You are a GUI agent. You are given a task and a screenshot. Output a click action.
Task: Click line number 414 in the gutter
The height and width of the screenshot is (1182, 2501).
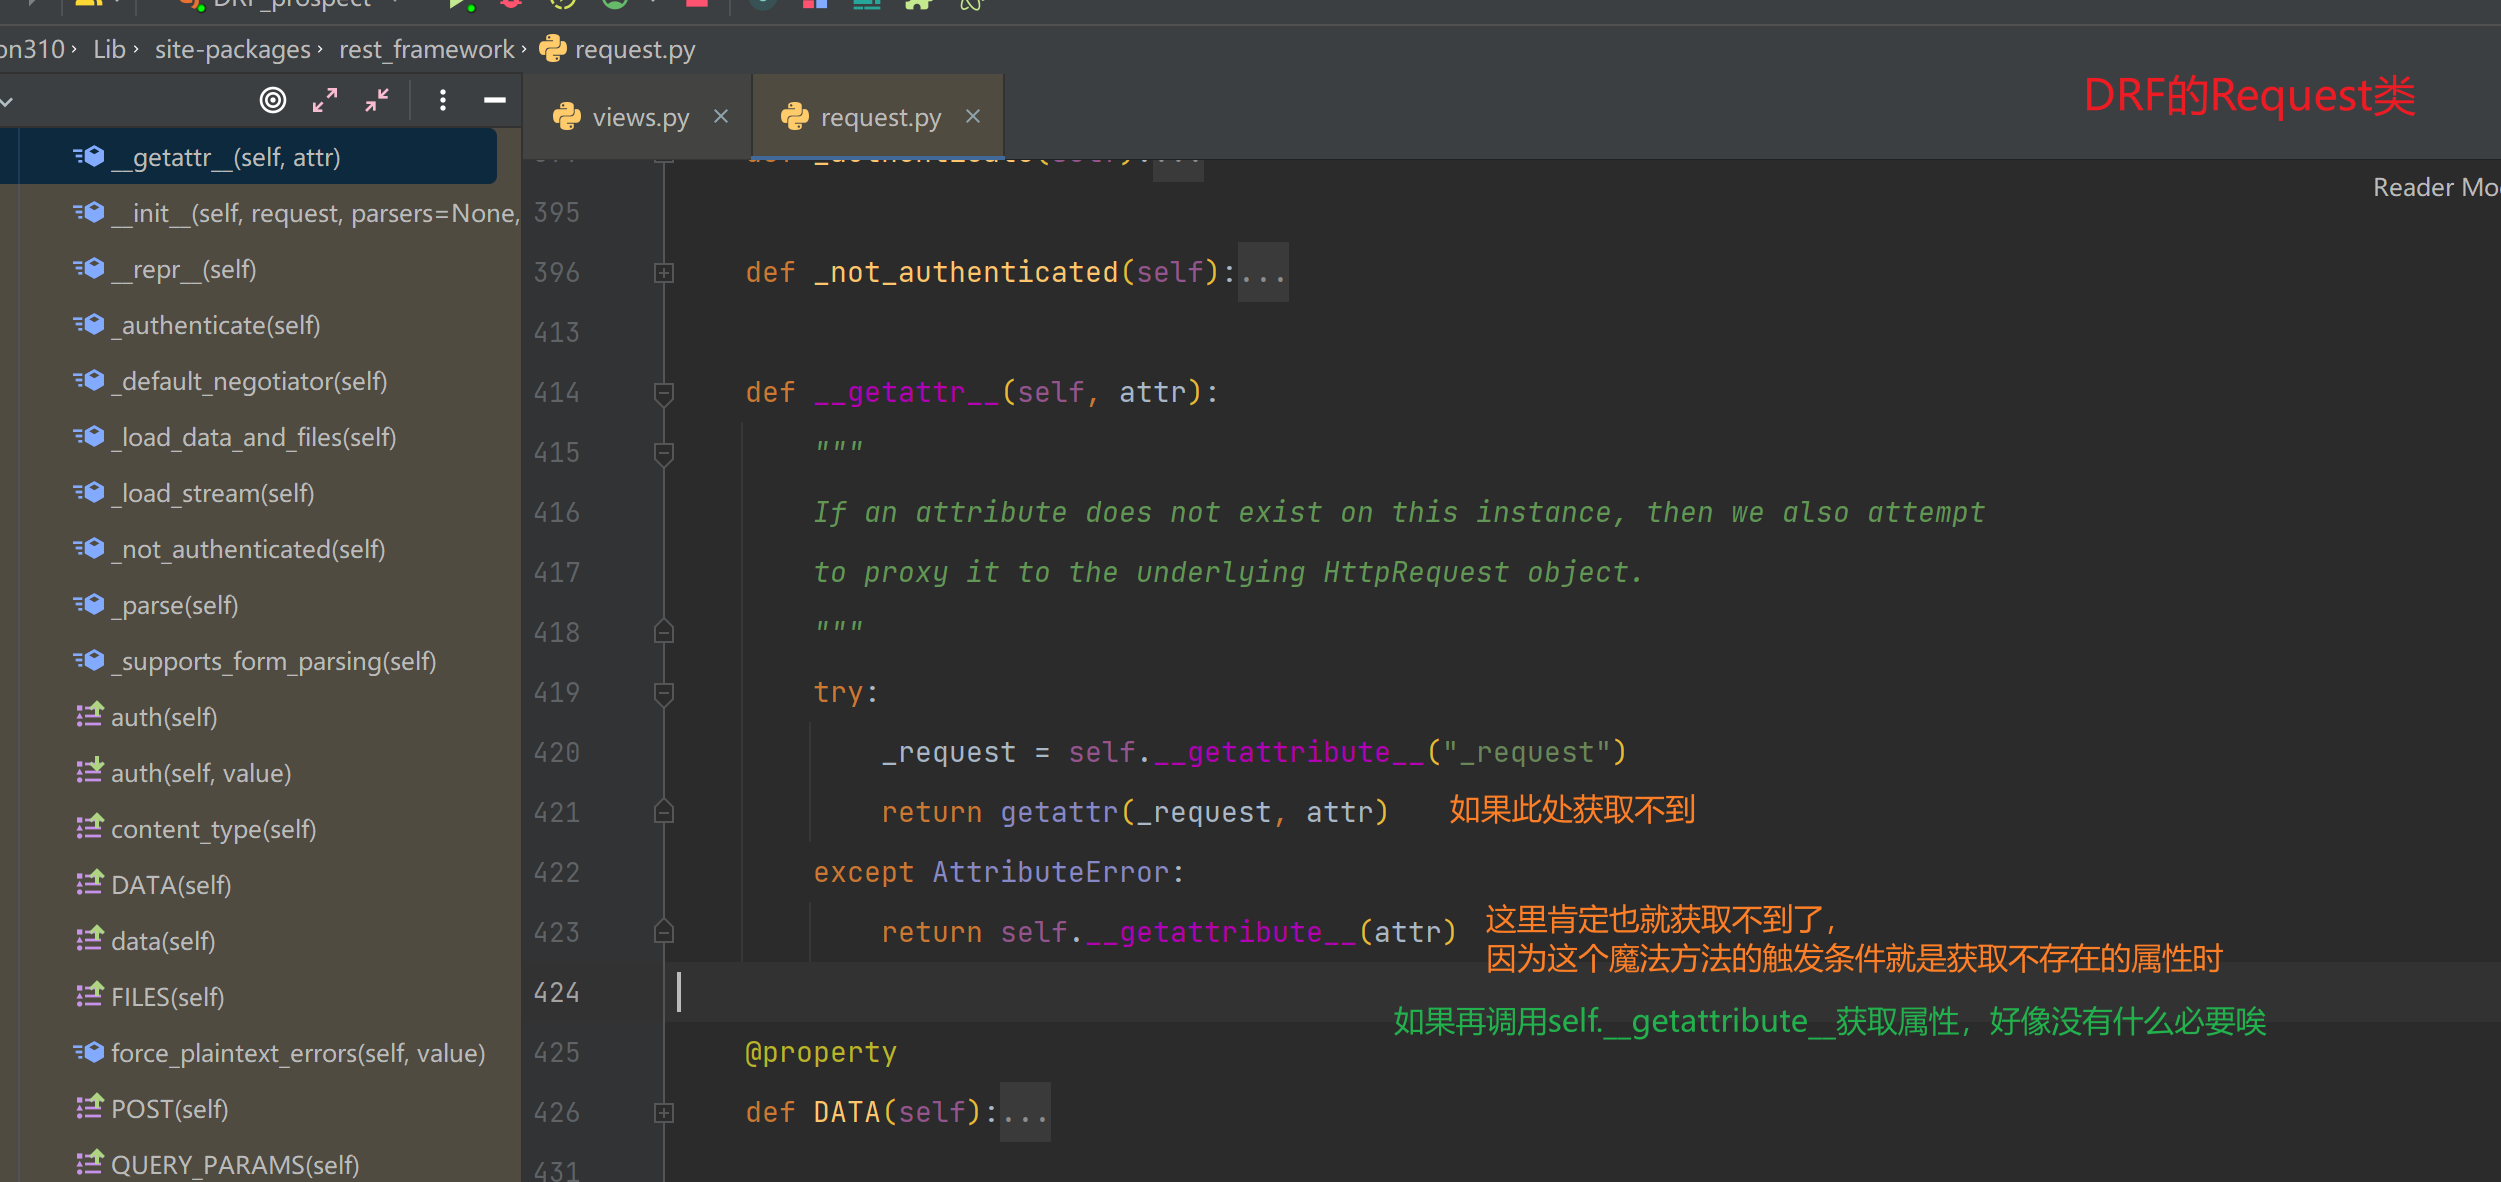tap(557, 392)
